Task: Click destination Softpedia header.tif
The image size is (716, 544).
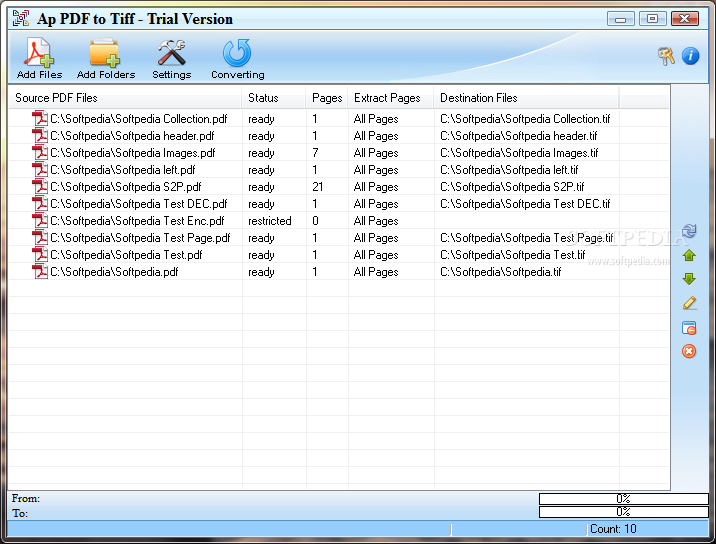Action: [x=519, y=136]
